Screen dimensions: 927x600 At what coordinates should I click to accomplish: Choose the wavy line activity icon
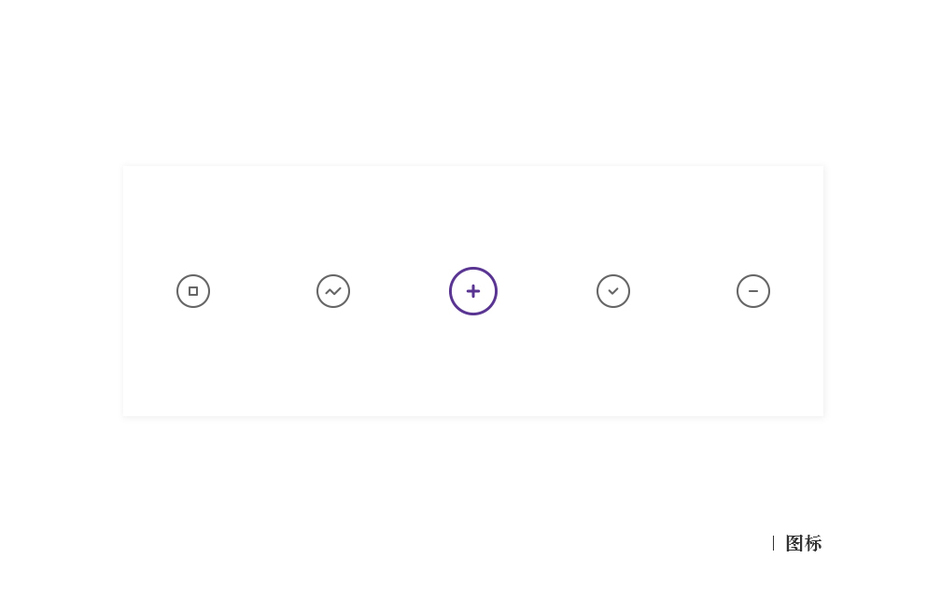point(333,291)
